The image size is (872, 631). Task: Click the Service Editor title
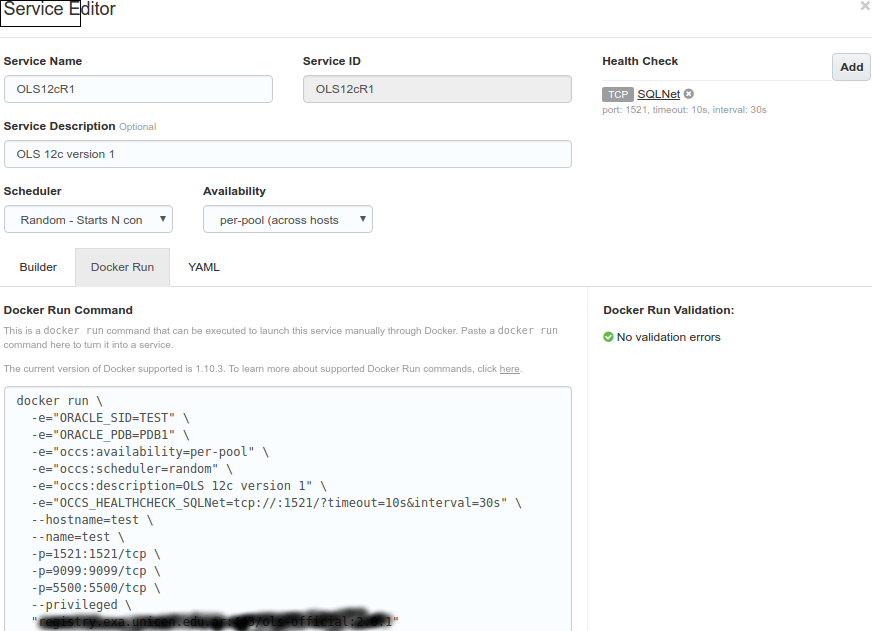(60, 10)
